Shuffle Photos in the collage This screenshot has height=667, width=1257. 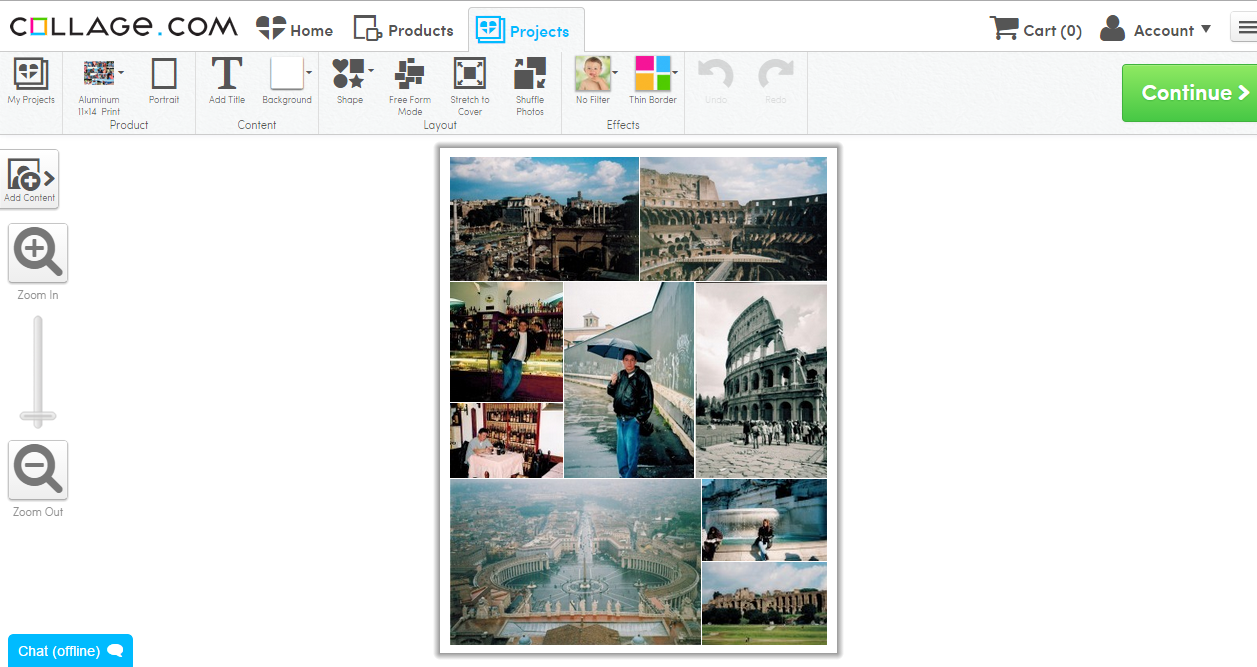point(530,86)
